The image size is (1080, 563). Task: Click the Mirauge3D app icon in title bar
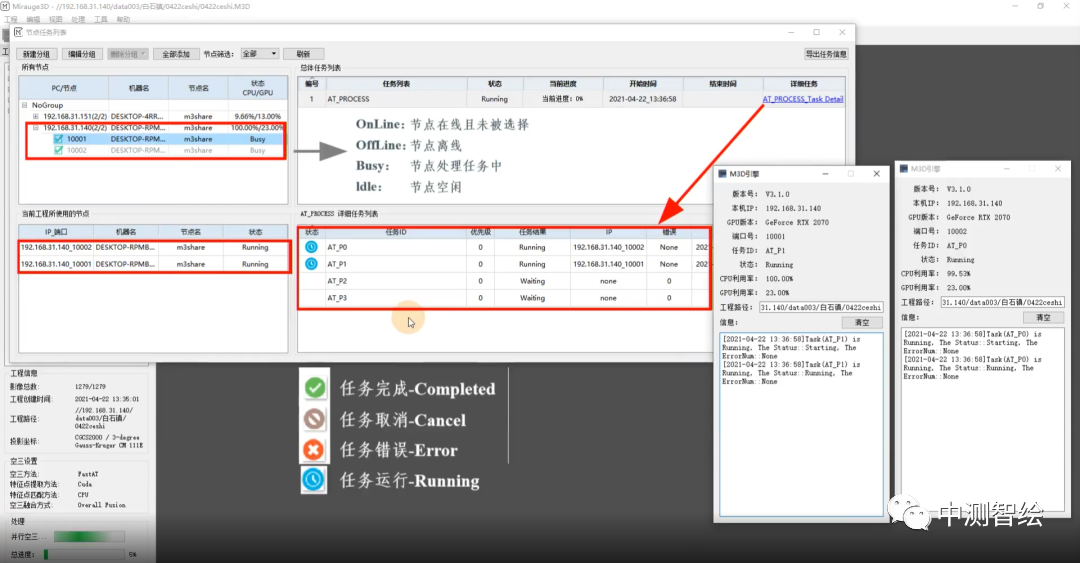[6, 6]
